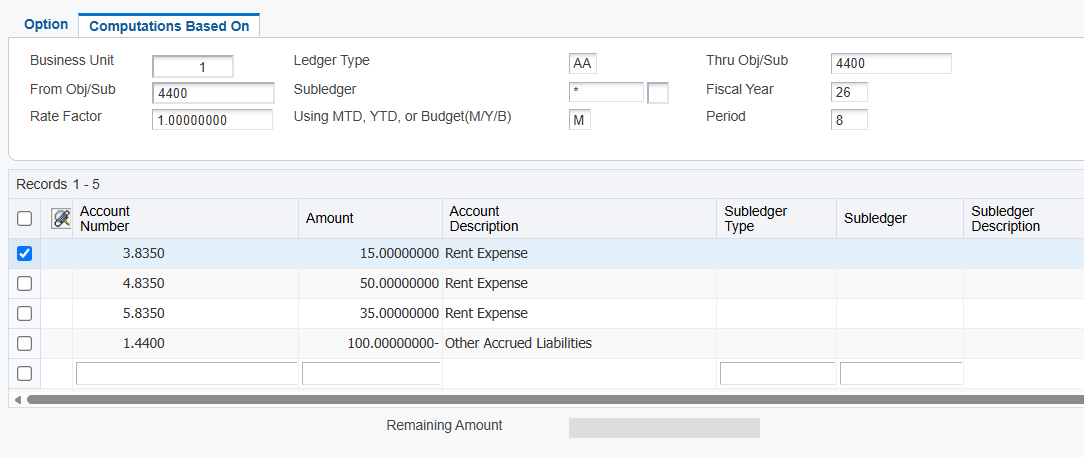Click the Records 1 - 5 label
Screen dimensions: 1084x457
(x=58, y=185)
